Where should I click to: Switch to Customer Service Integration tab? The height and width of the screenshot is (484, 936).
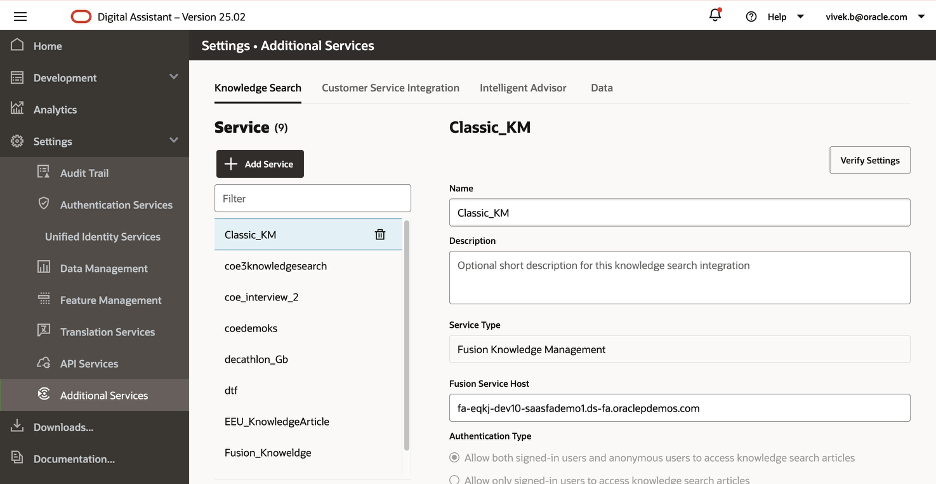click(390, 88)
